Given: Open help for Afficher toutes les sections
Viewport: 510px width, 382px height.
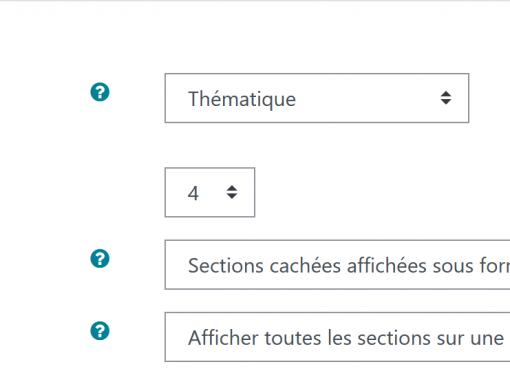Looking at the screenshot, I should point(100,331).
